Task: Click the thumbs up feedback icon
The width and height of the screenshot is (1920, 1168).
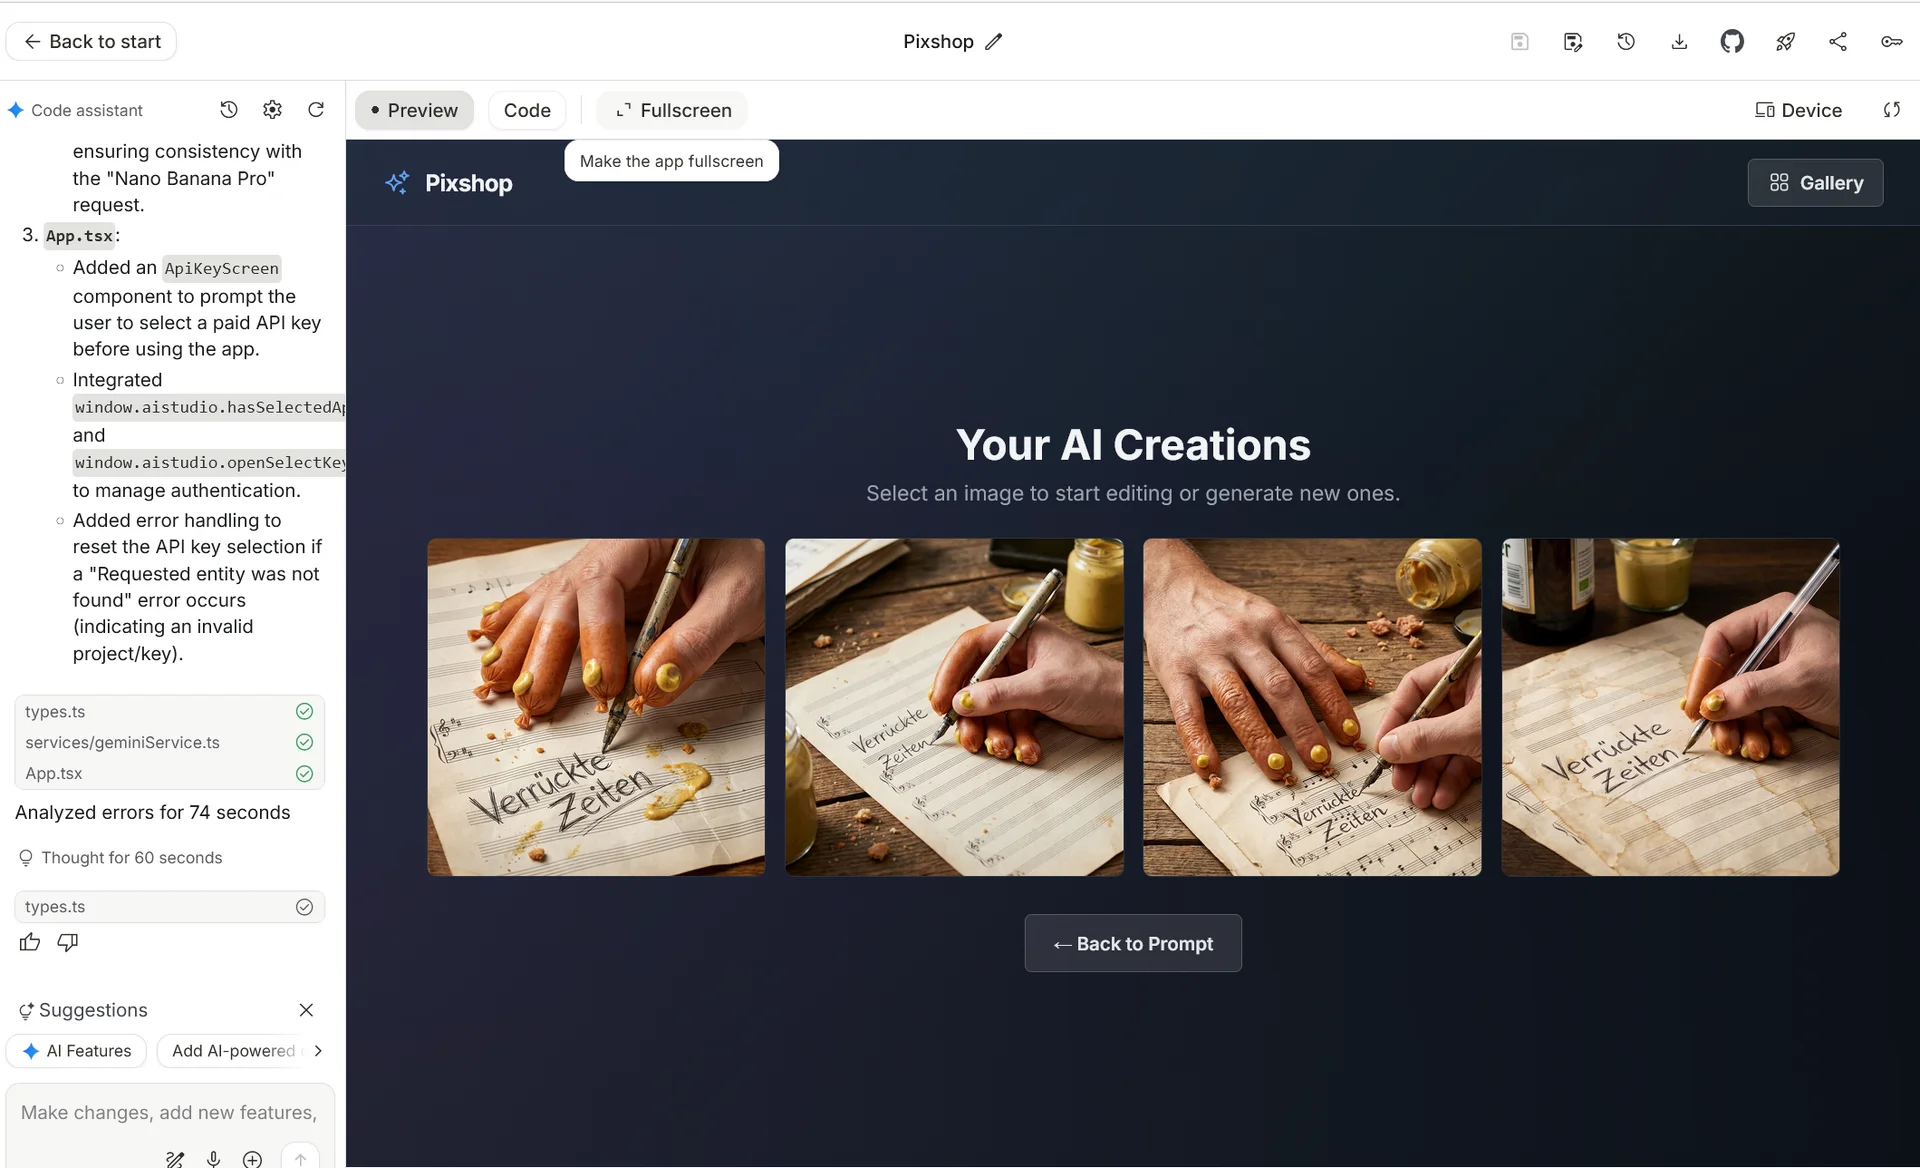Action: 30,942
